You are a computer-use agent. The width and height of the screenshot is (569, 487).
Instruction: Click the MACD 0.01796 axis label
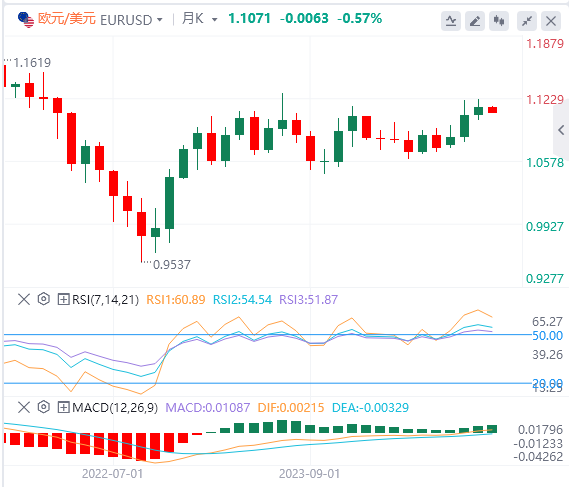(x=540, y=430)
